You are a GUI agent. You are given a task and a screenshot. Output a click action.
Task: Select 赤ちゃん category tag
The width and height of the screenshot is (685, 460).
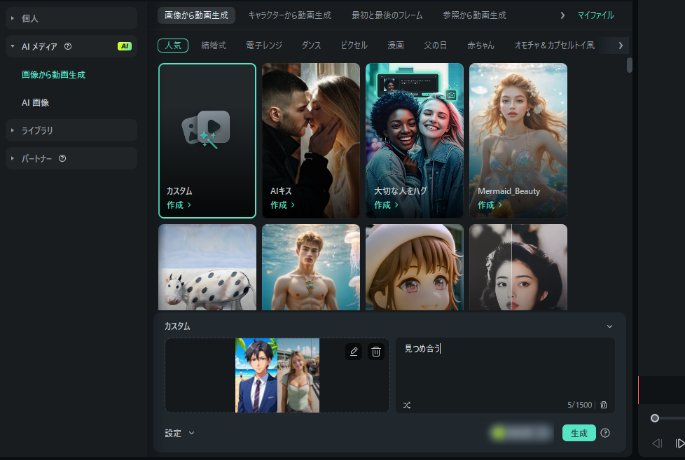pyautogui.click(x=481, y=45)
